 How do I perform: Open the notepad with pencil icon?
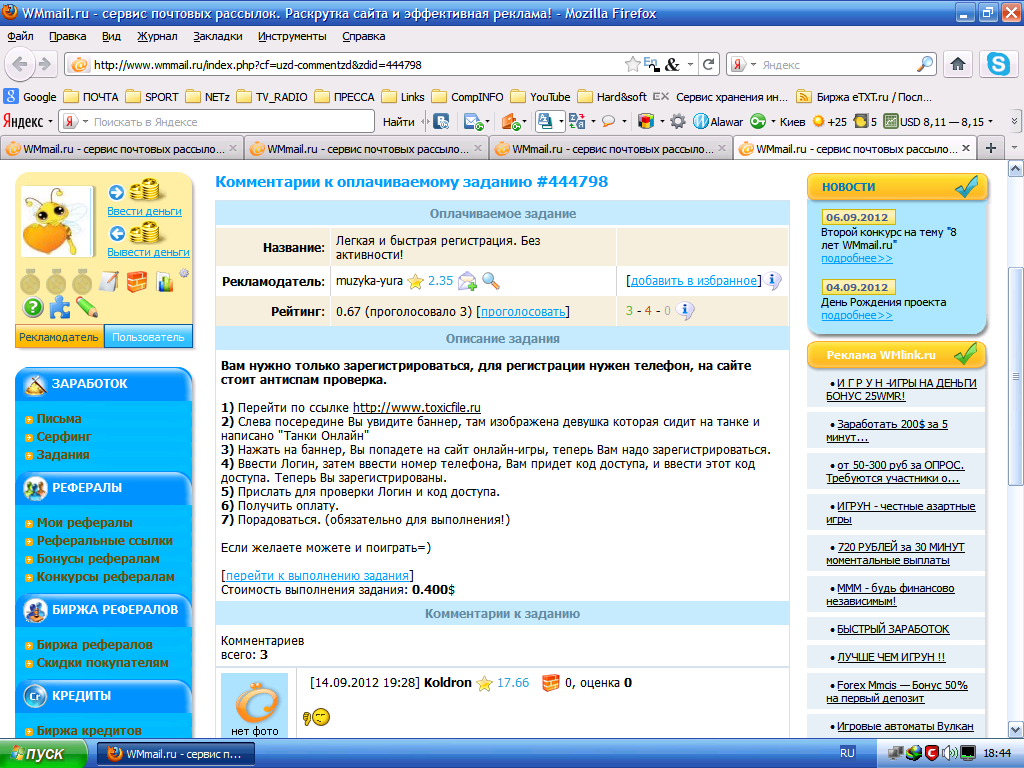pos(109,281)
